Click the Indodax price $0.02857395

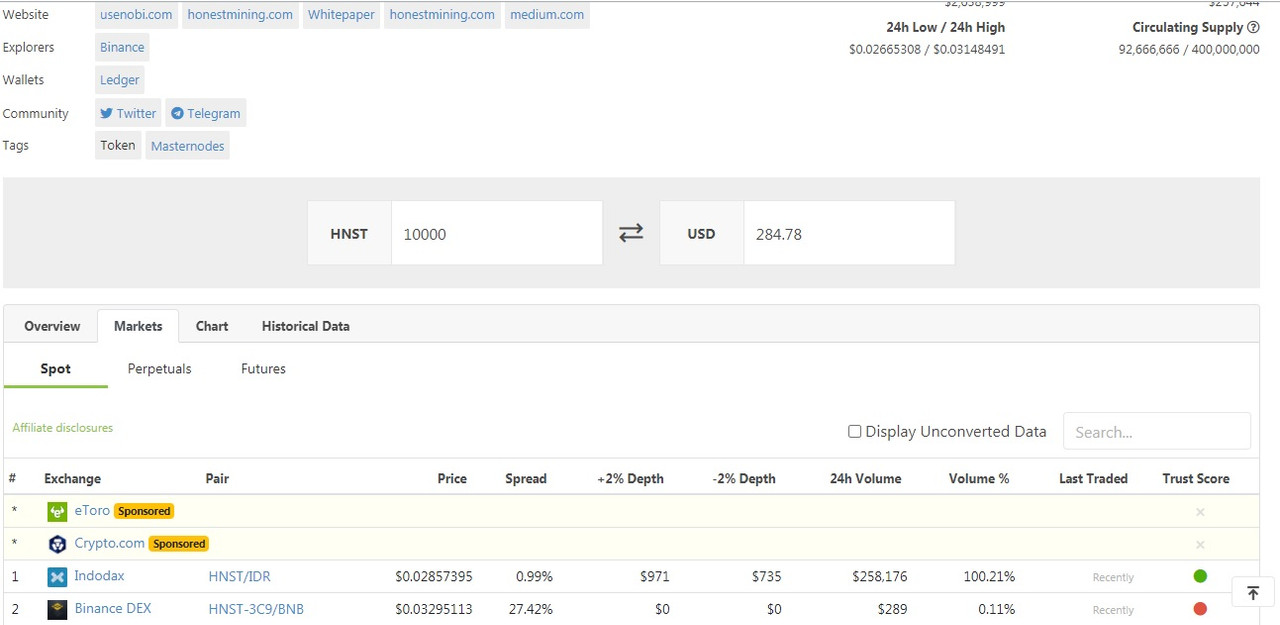434,576
